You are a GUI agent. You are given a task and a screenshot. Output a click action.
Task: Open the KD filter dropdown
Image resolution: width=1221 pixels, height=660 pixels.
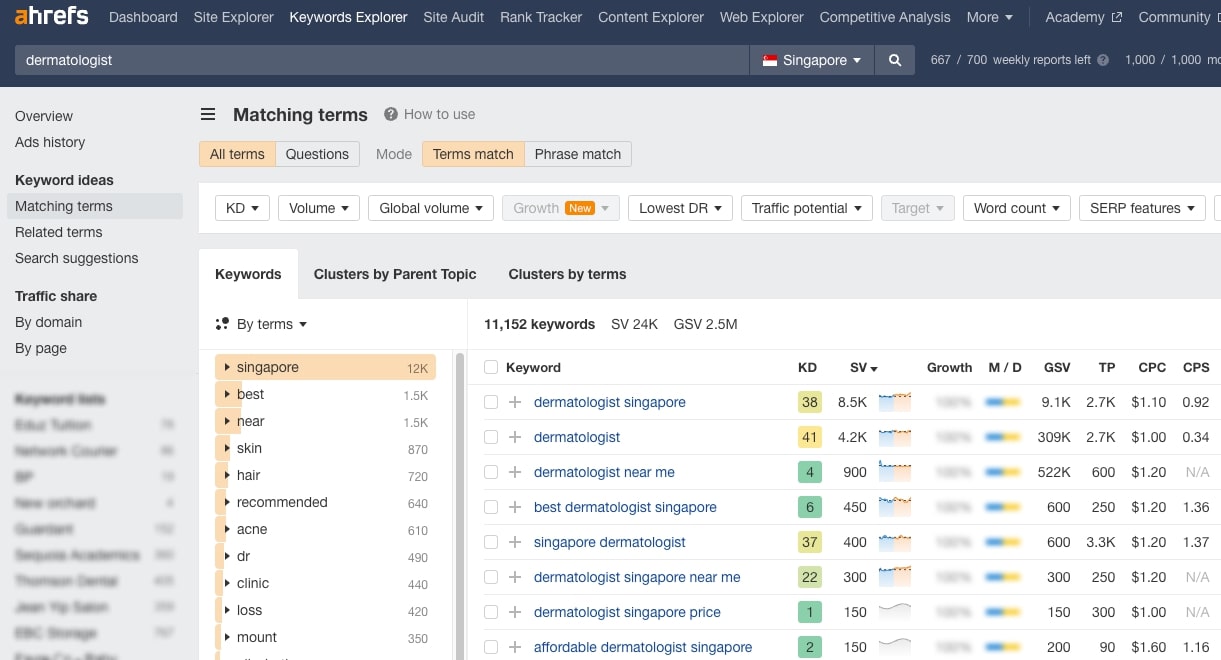pos(242,208)
